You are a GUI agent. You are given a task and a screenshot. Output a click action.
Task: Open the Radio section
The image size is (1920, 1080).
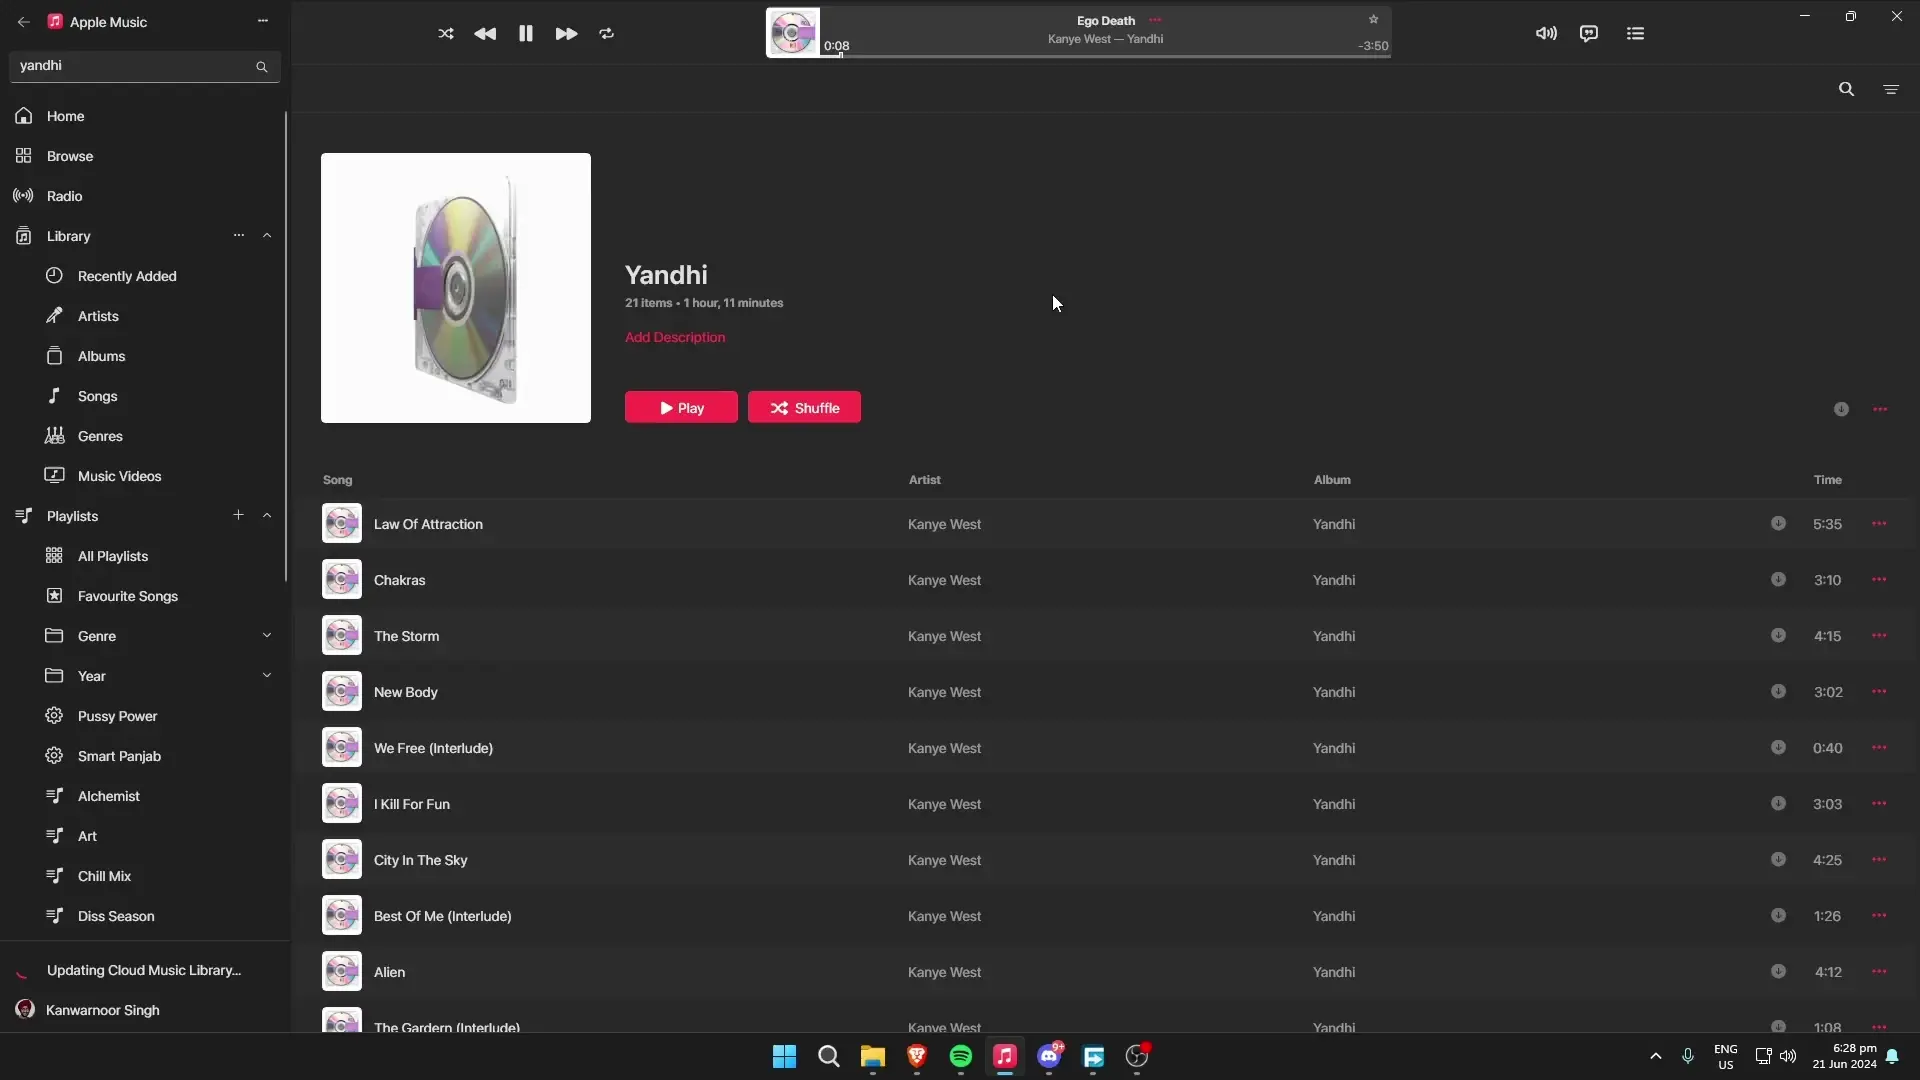143,196
